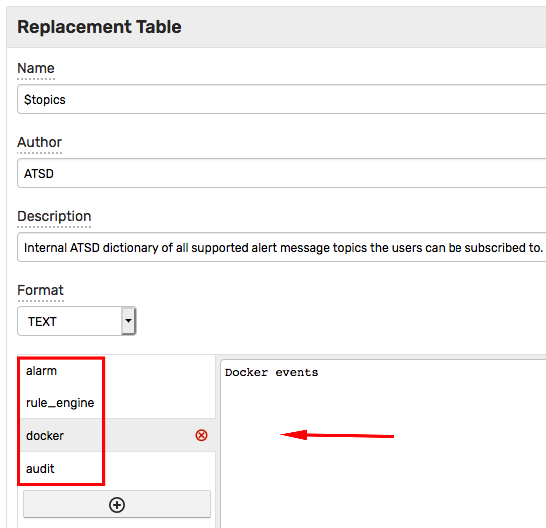Screen dimensions: 546x528
Task: Place cursor after "Docker events" text
Action: pyautogui.click(x=320, y=372)
